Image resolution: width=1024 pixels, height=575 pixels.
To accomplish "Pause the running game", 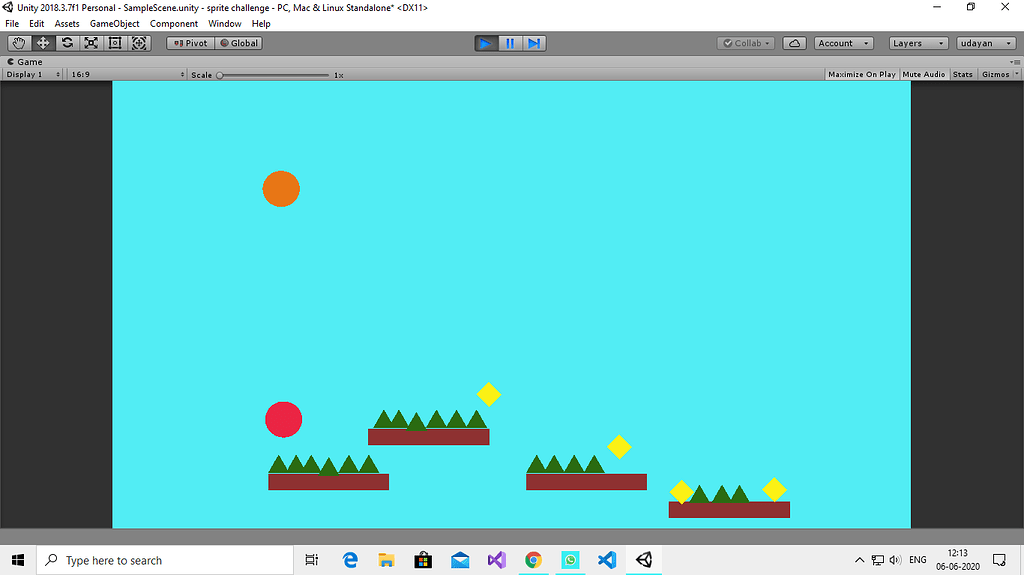I will [510, 43].
